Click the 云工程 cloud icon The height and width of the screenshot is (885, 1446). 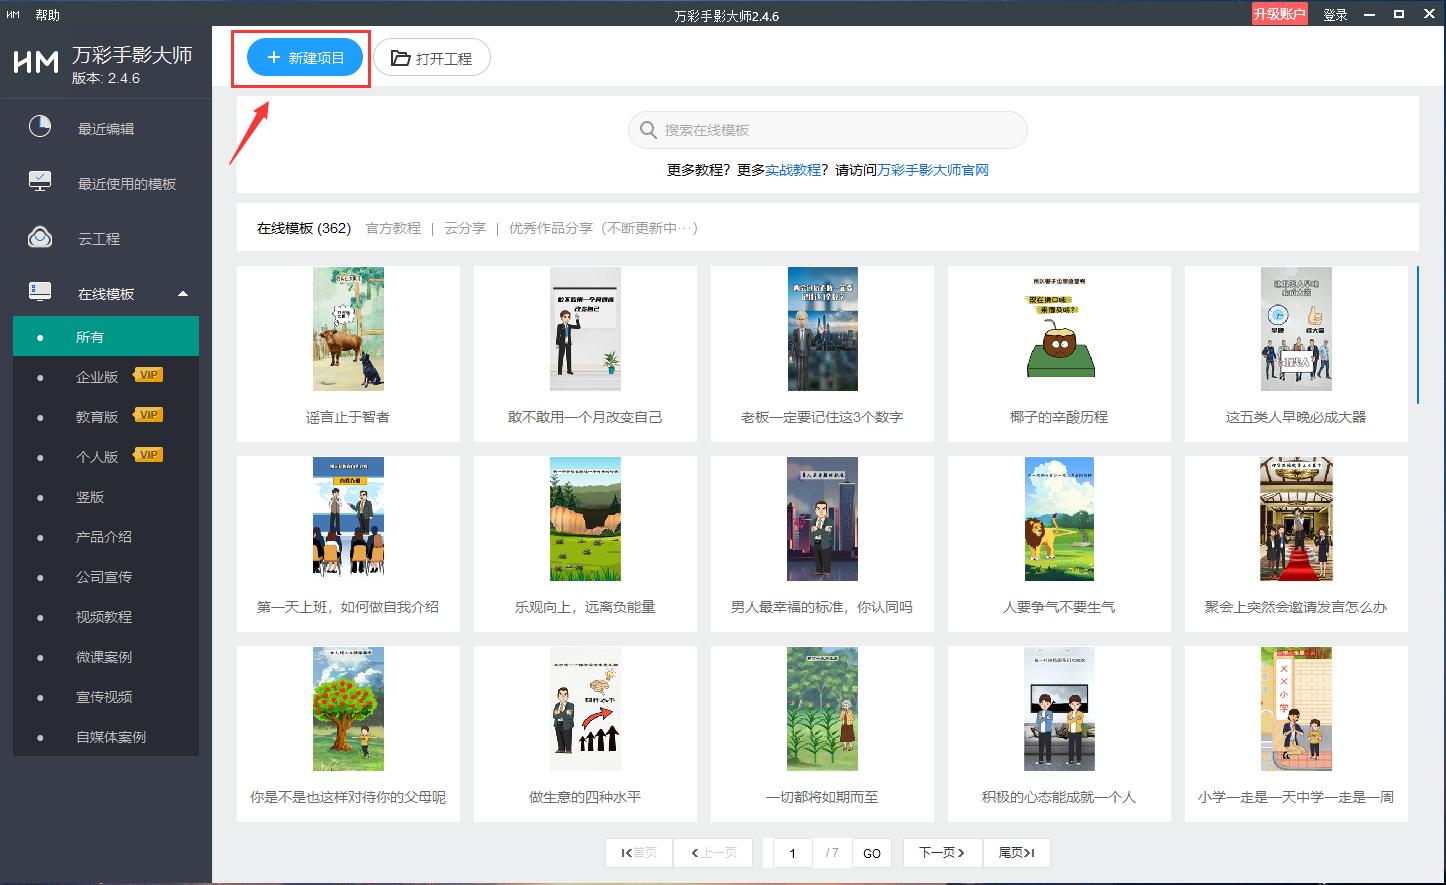pos(40,238)
